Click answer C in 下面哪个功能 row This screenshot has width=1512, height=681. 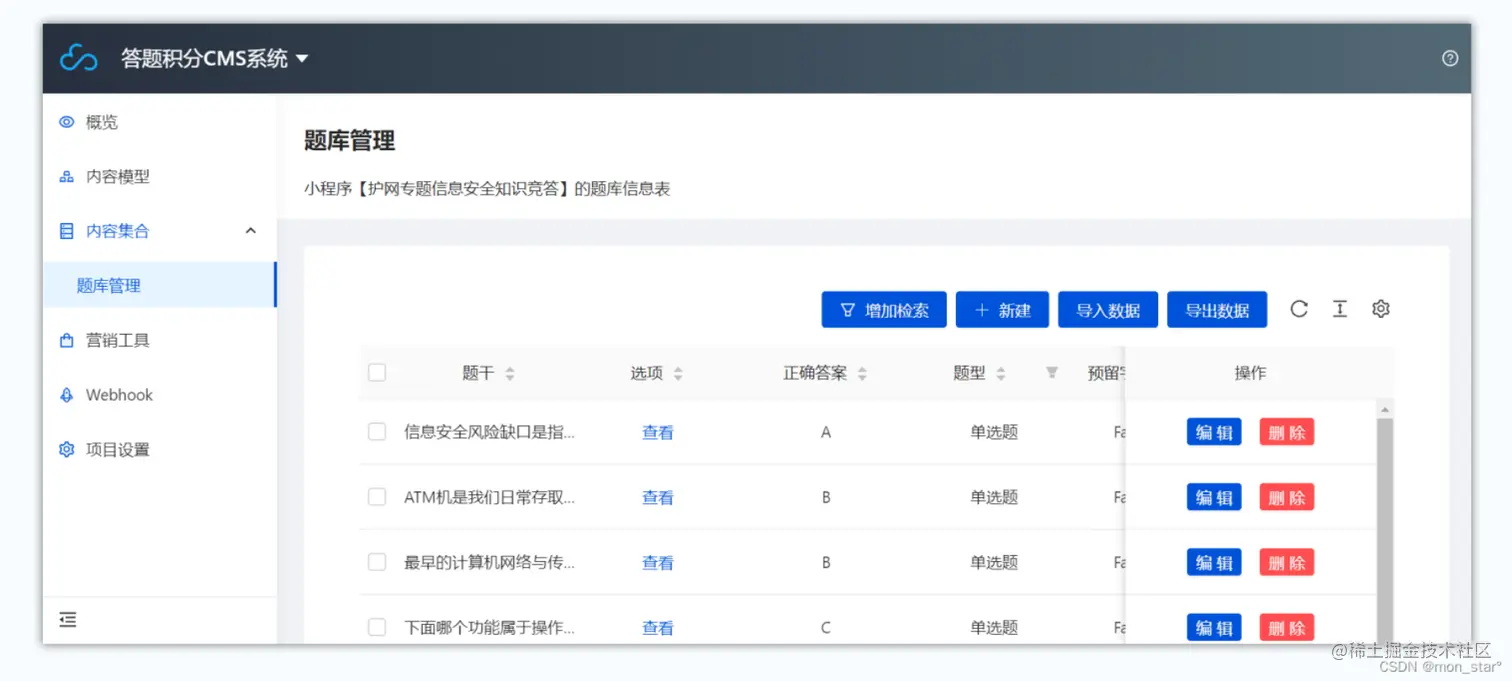(x=826, y=627)
